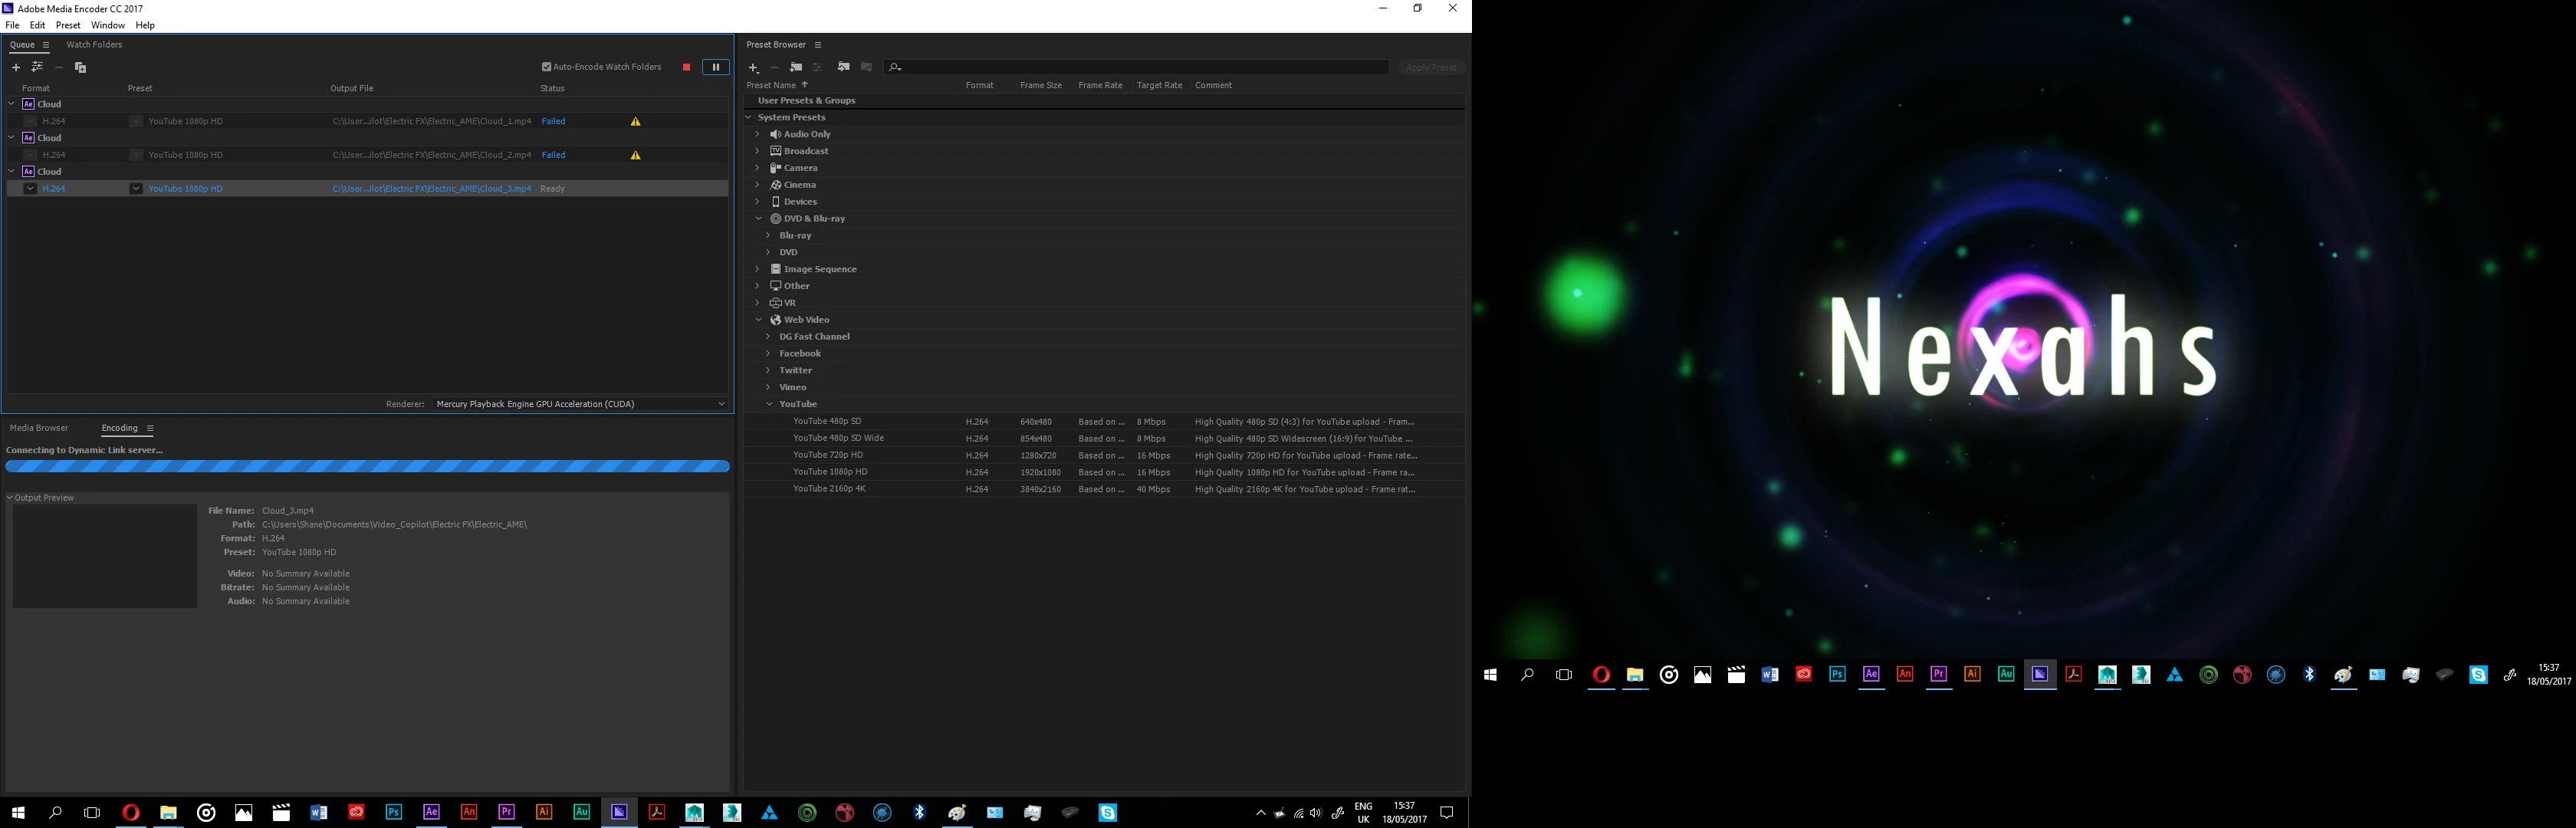
Task: Click the Duplicate icon in Queue toolbar
Action: (80, 67)
